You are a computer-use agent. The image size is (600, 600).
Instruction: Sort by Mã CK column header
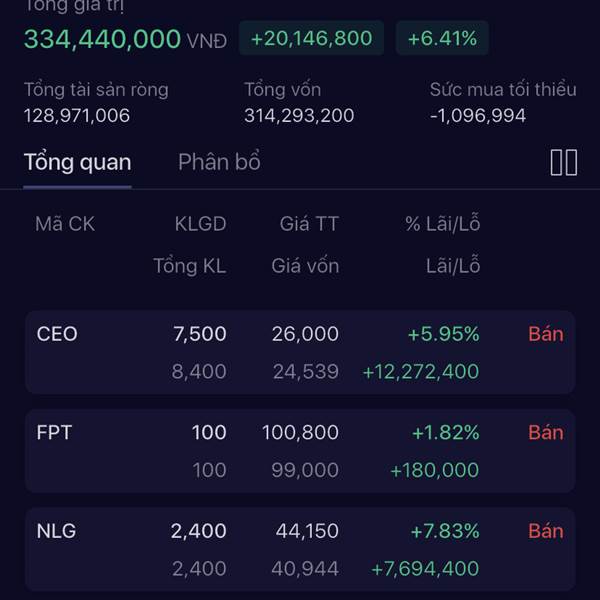[65, 224]
